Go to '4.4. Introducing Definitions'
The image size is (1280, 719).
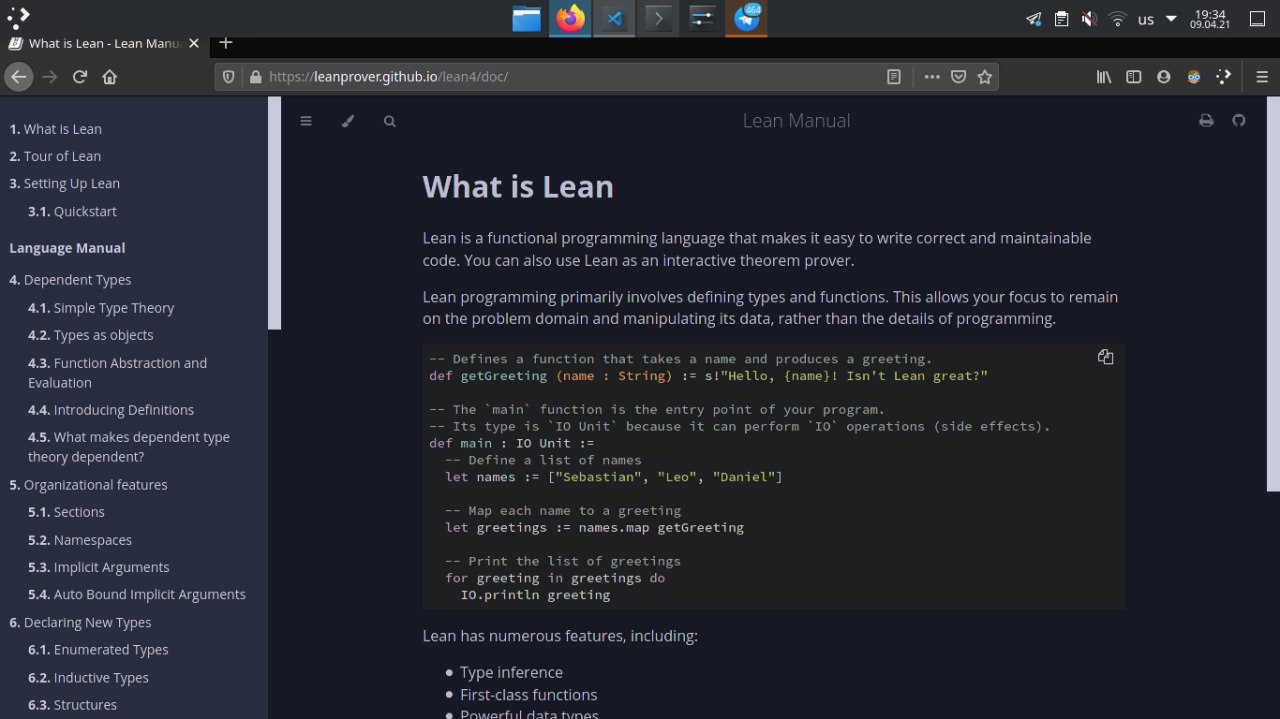(x=111, y=410)
